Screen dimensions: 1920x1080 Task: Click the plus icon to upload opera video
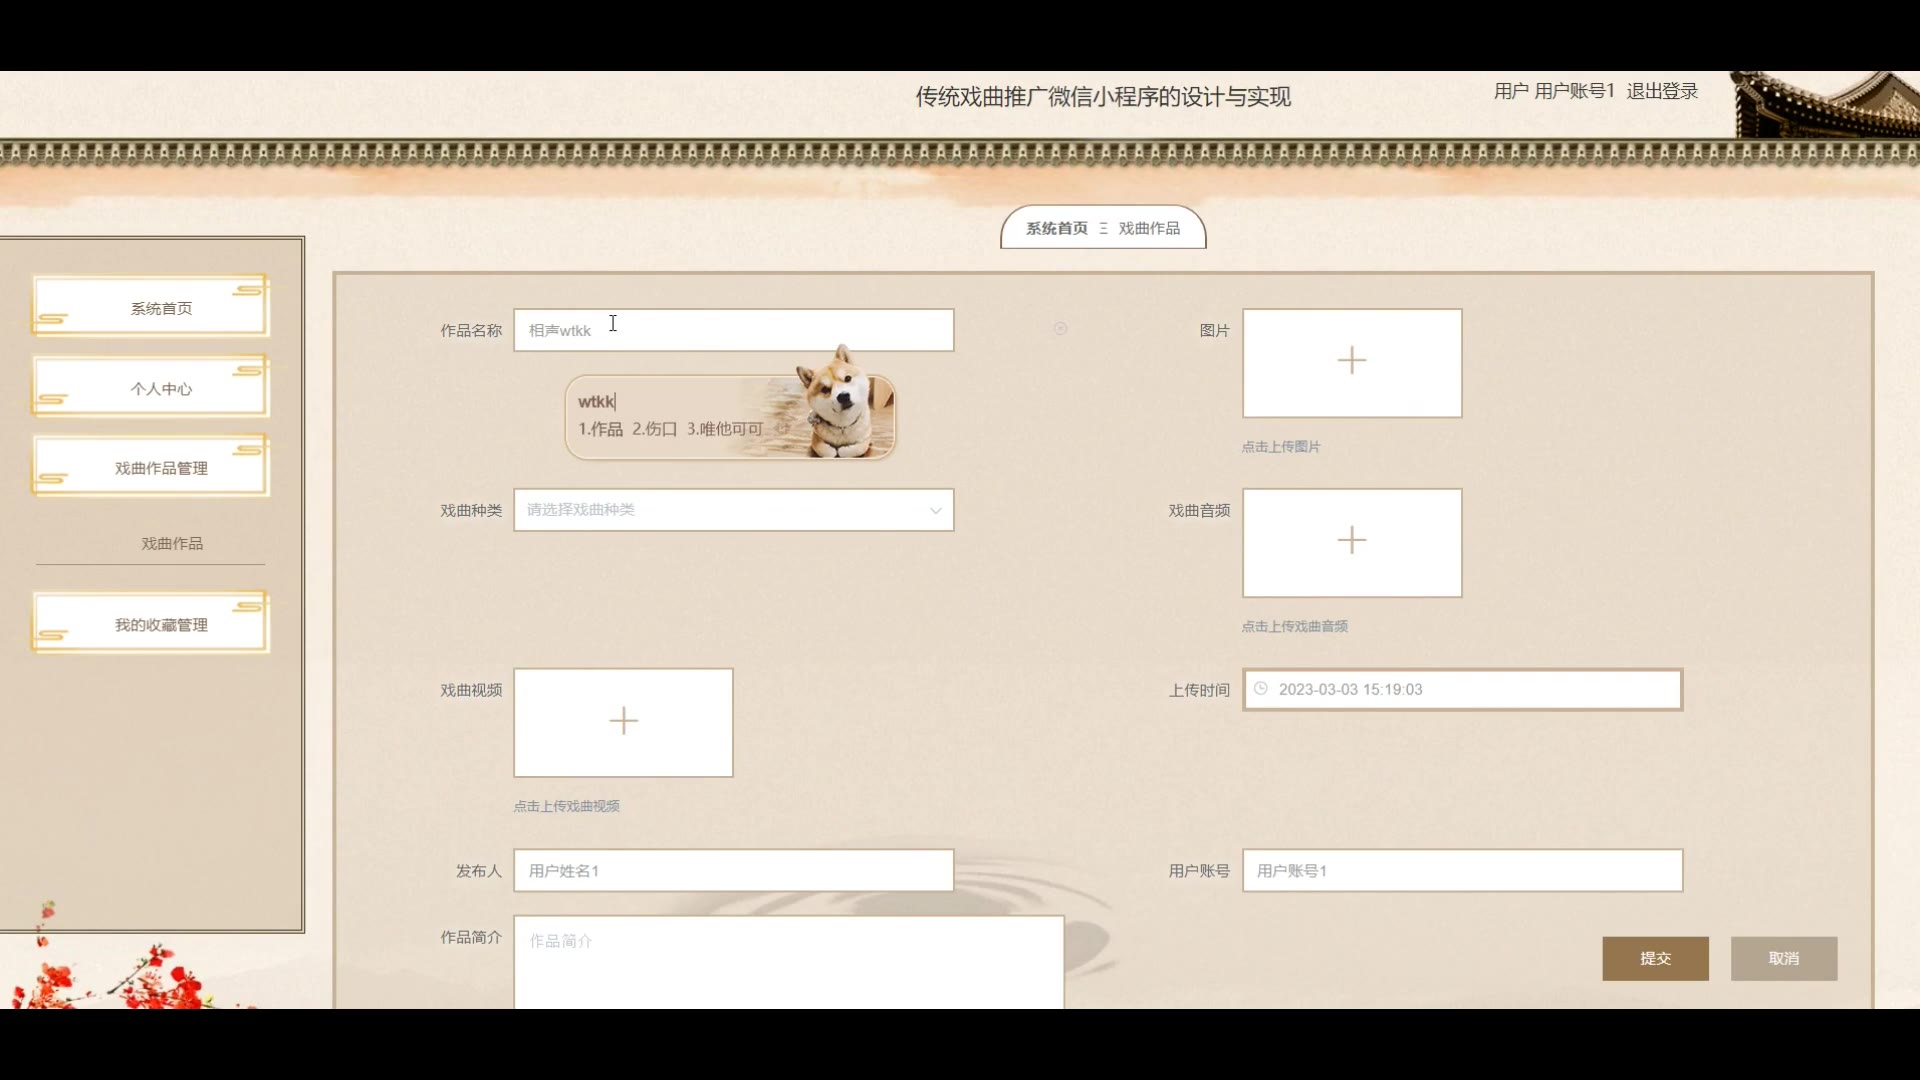[x=623, y=720]
